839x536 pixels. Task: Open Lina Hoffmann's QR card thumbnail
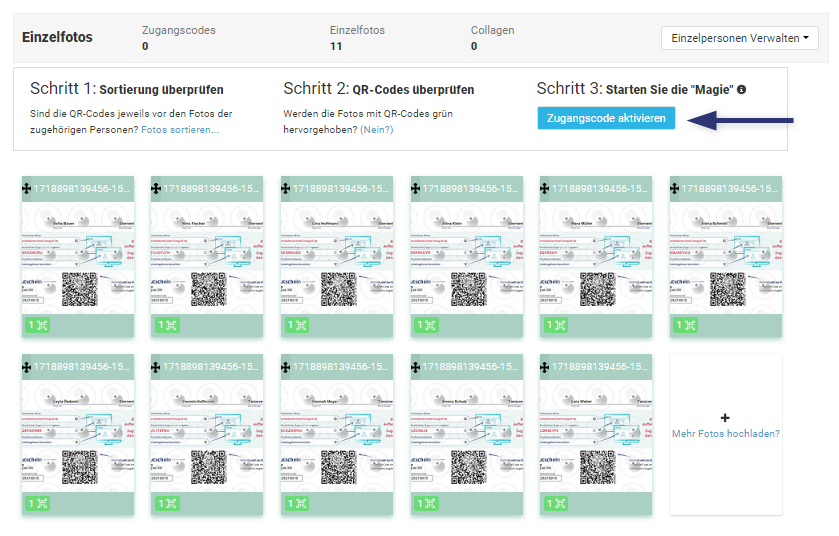[337, 258]
